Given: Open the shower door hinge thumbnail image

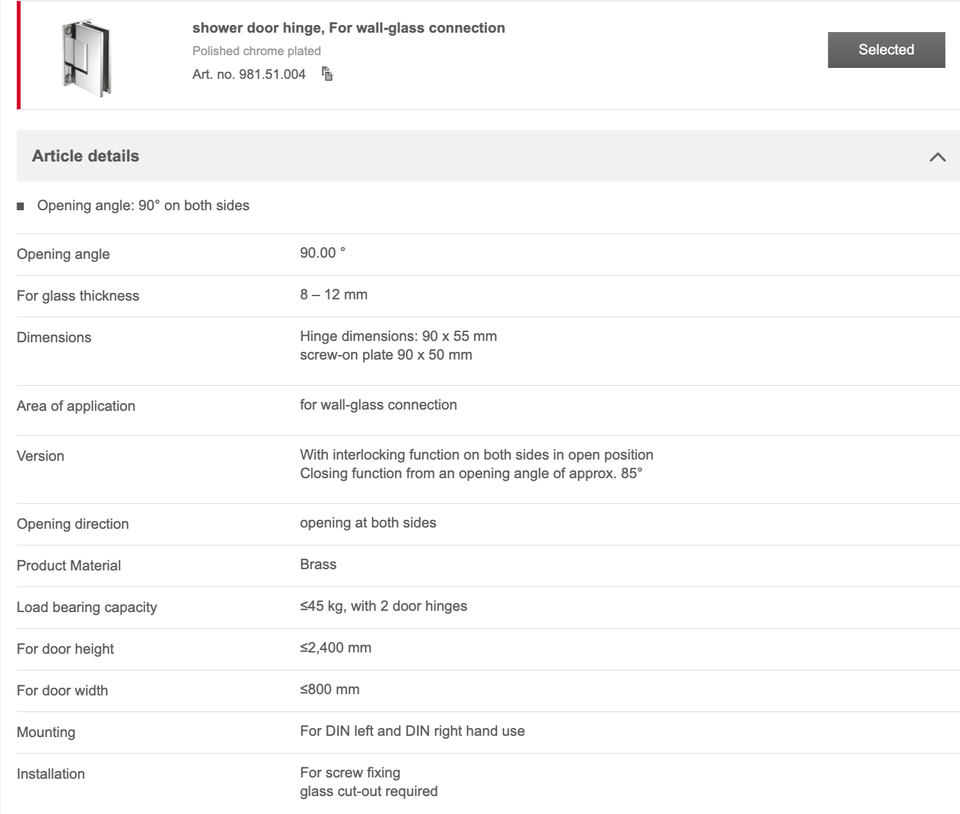Looking at the screenshot, I should (86, 56).
